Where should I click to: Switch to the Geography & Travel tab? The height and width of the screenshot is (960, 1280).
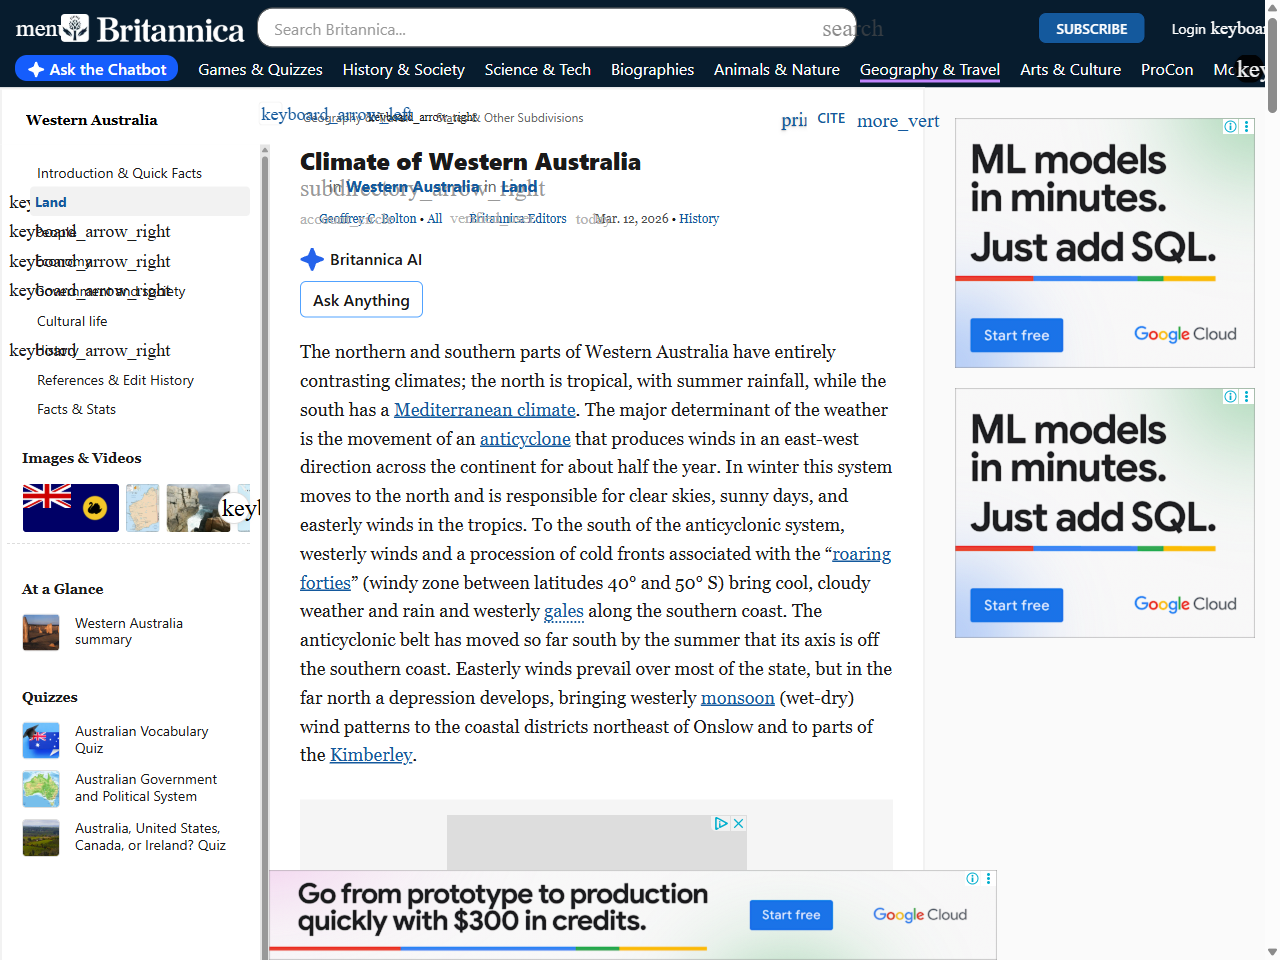pos(929,70)
